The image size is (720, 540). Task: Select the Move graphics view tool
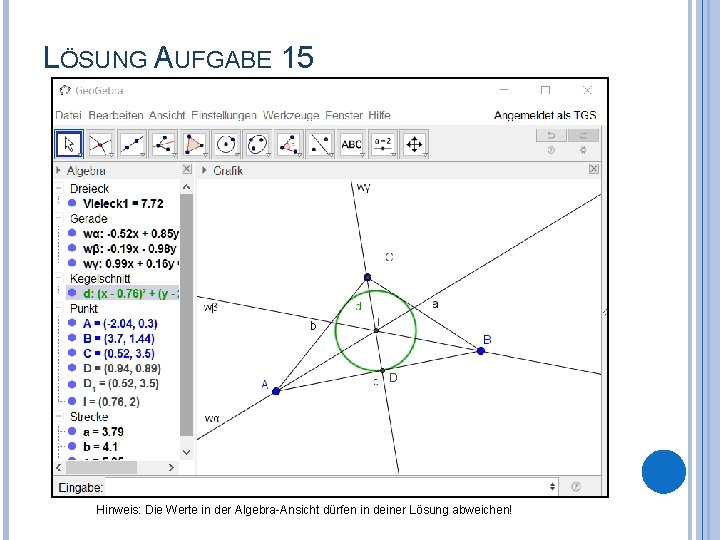(414, 145)
